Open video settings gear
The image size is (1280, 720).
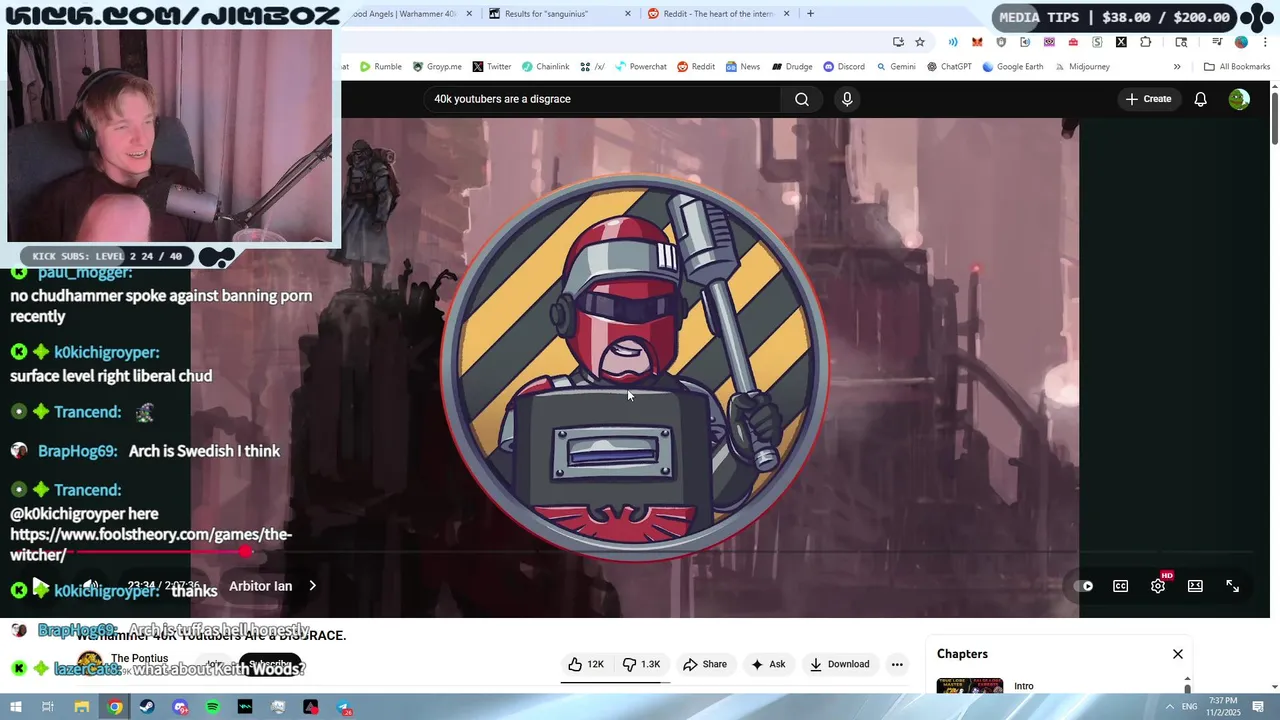(1158, 586)
